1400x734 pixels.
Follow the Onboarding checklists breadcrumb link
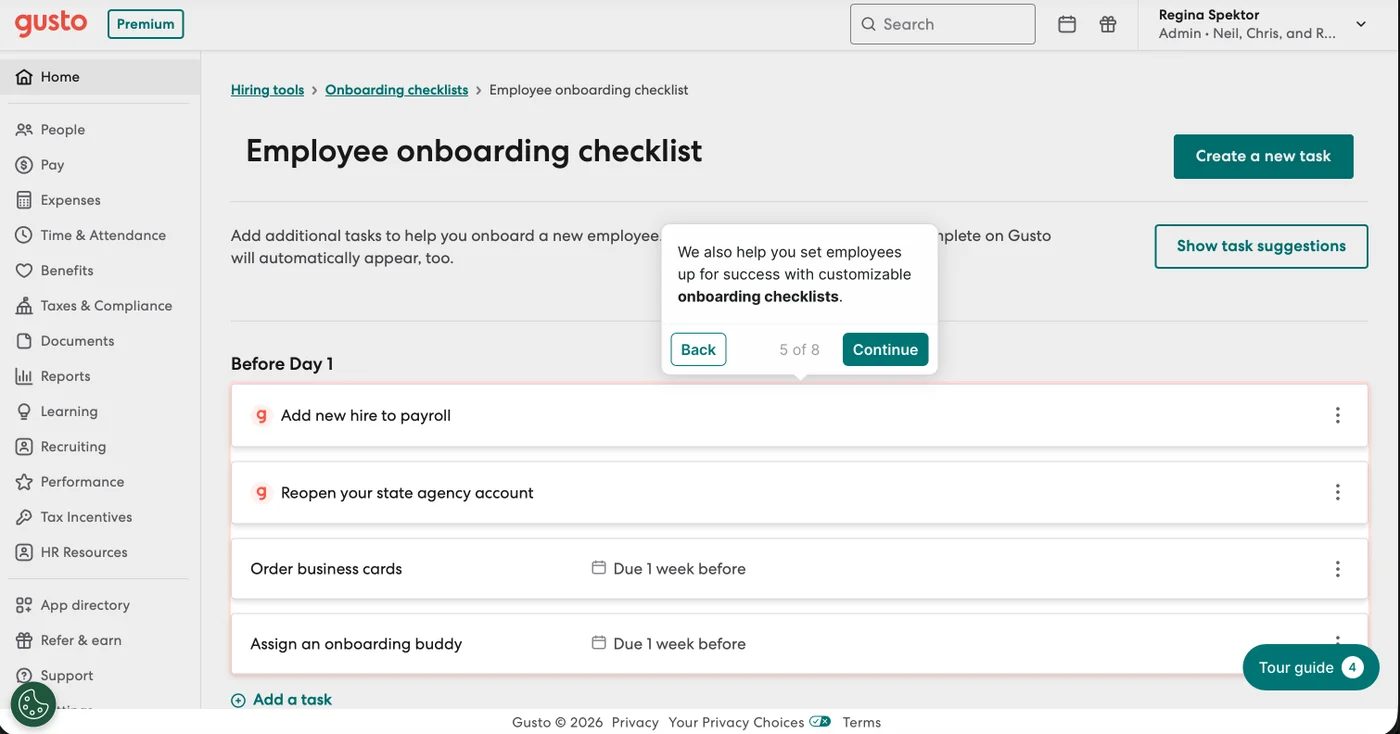[x=396, y=90]
